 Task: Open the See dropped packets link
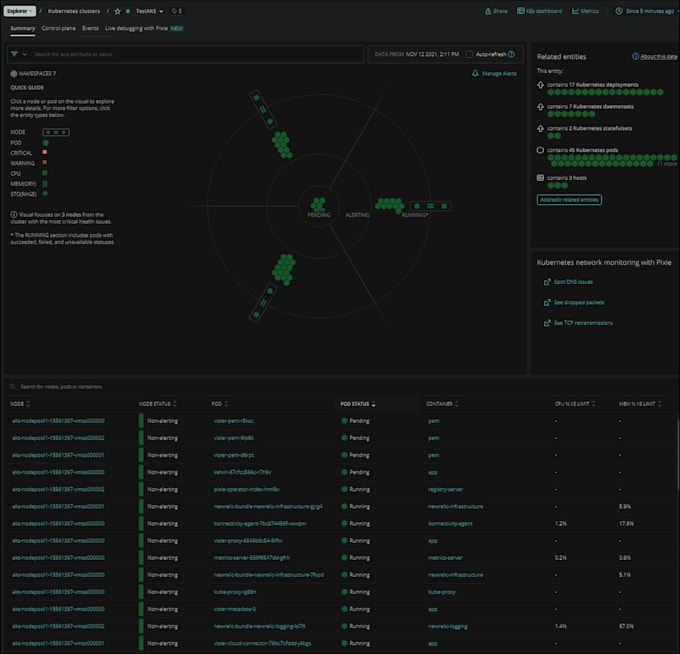point(579,302)
